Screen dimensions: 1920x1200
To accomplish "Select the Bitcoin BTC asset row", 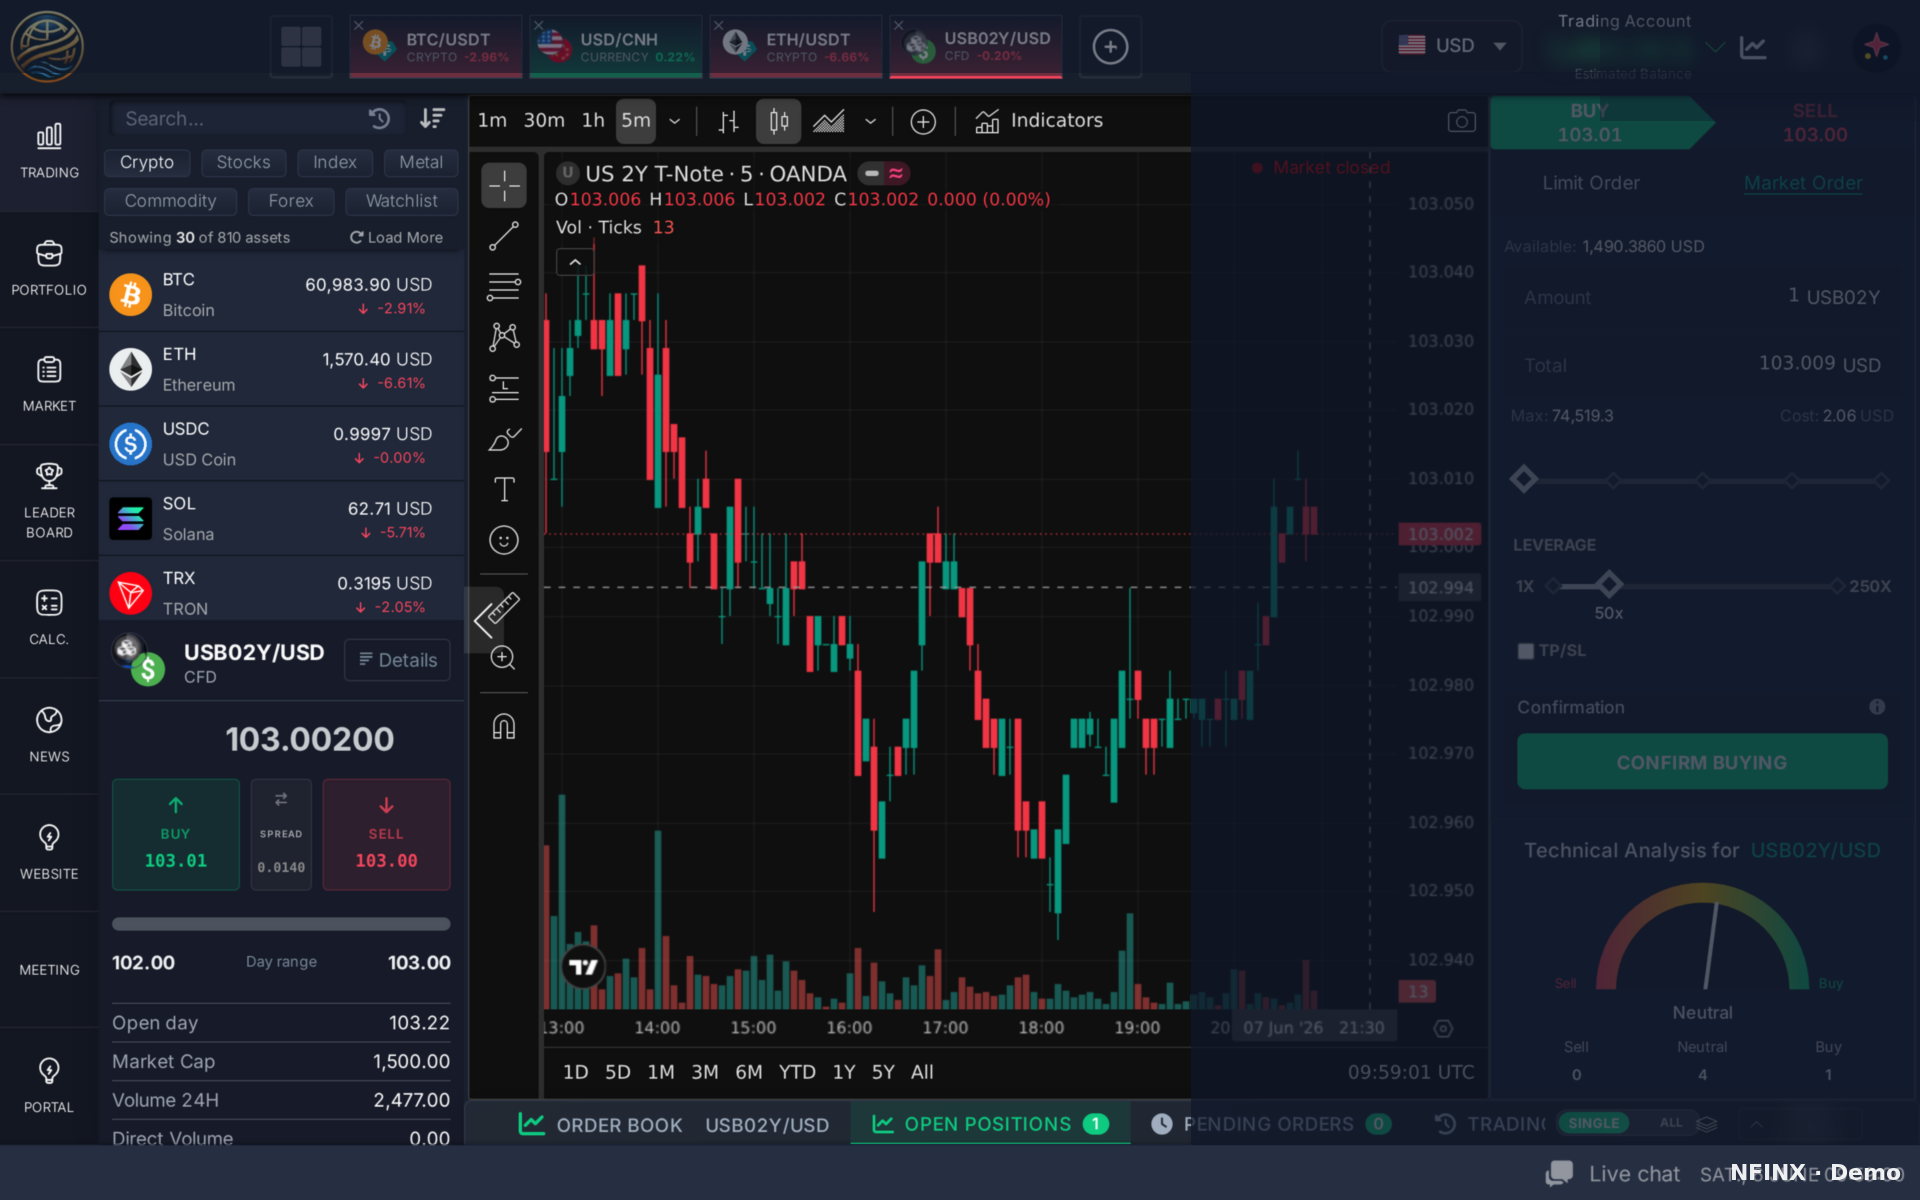I will 282,294.
